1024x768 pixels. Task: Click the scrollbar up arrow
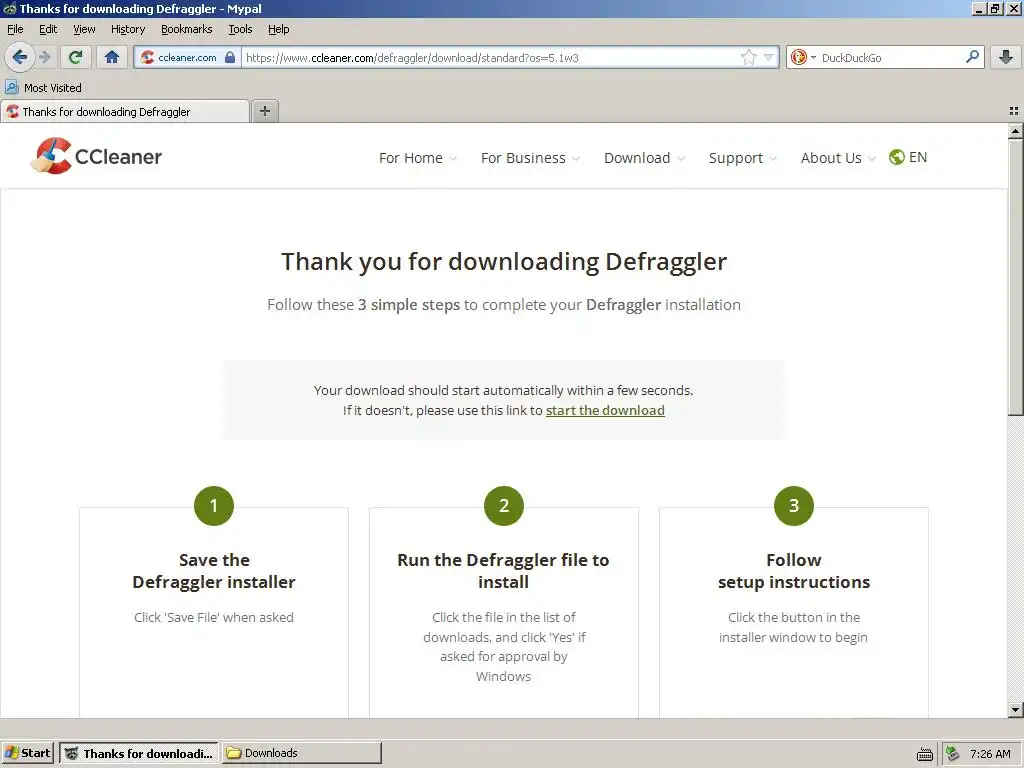click(1016, 131)
